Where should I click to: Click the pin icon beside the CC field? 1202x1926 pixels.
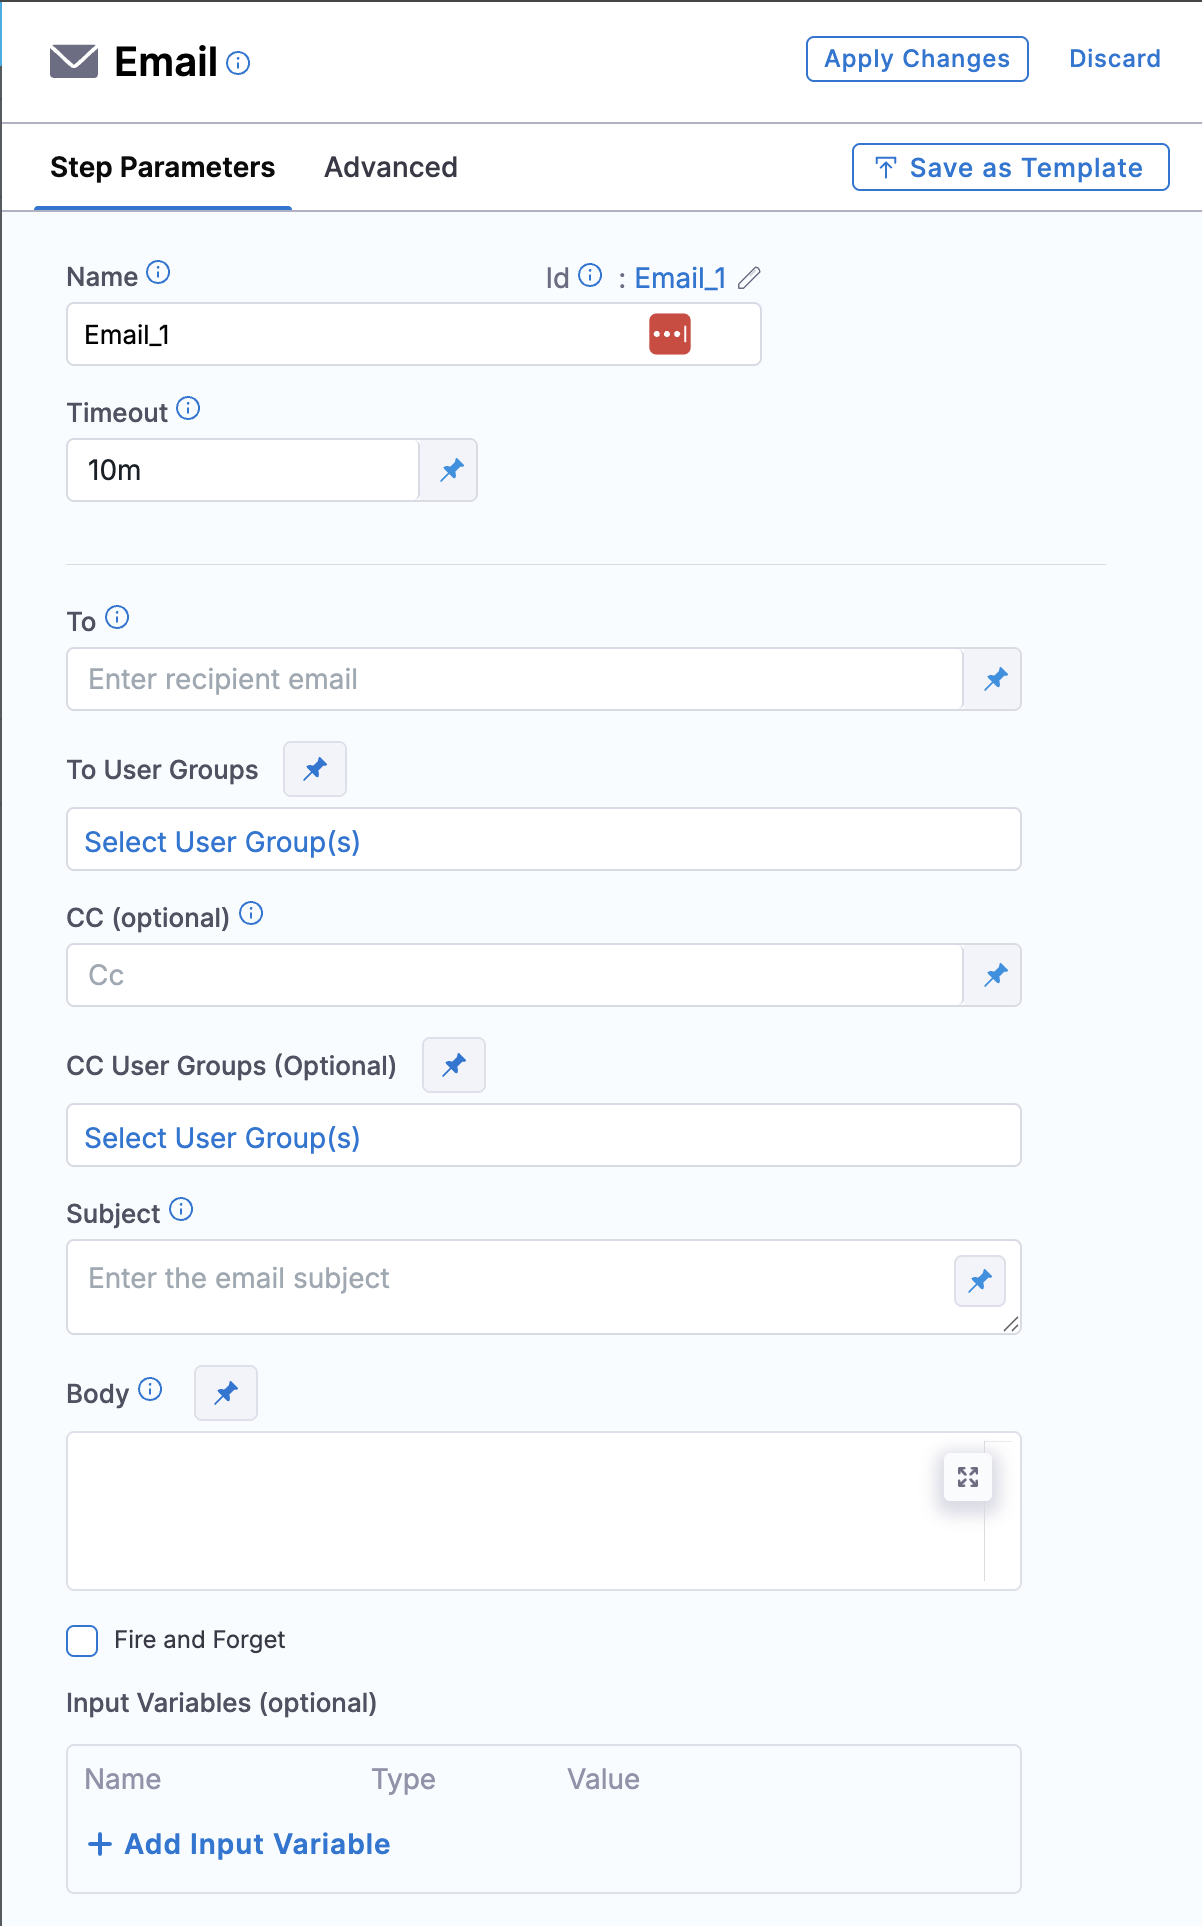(995, 976)
